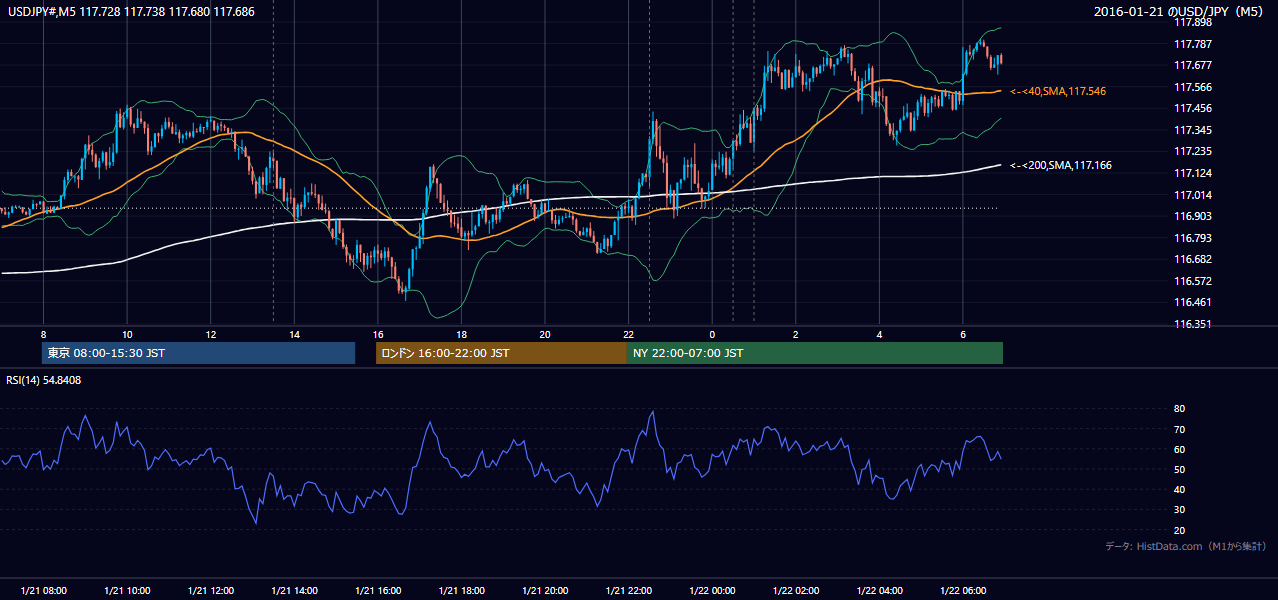Select the 40 SMA label 117.546
Image resolution: width=1278 pixels, height=600 pixels.
1058,91
